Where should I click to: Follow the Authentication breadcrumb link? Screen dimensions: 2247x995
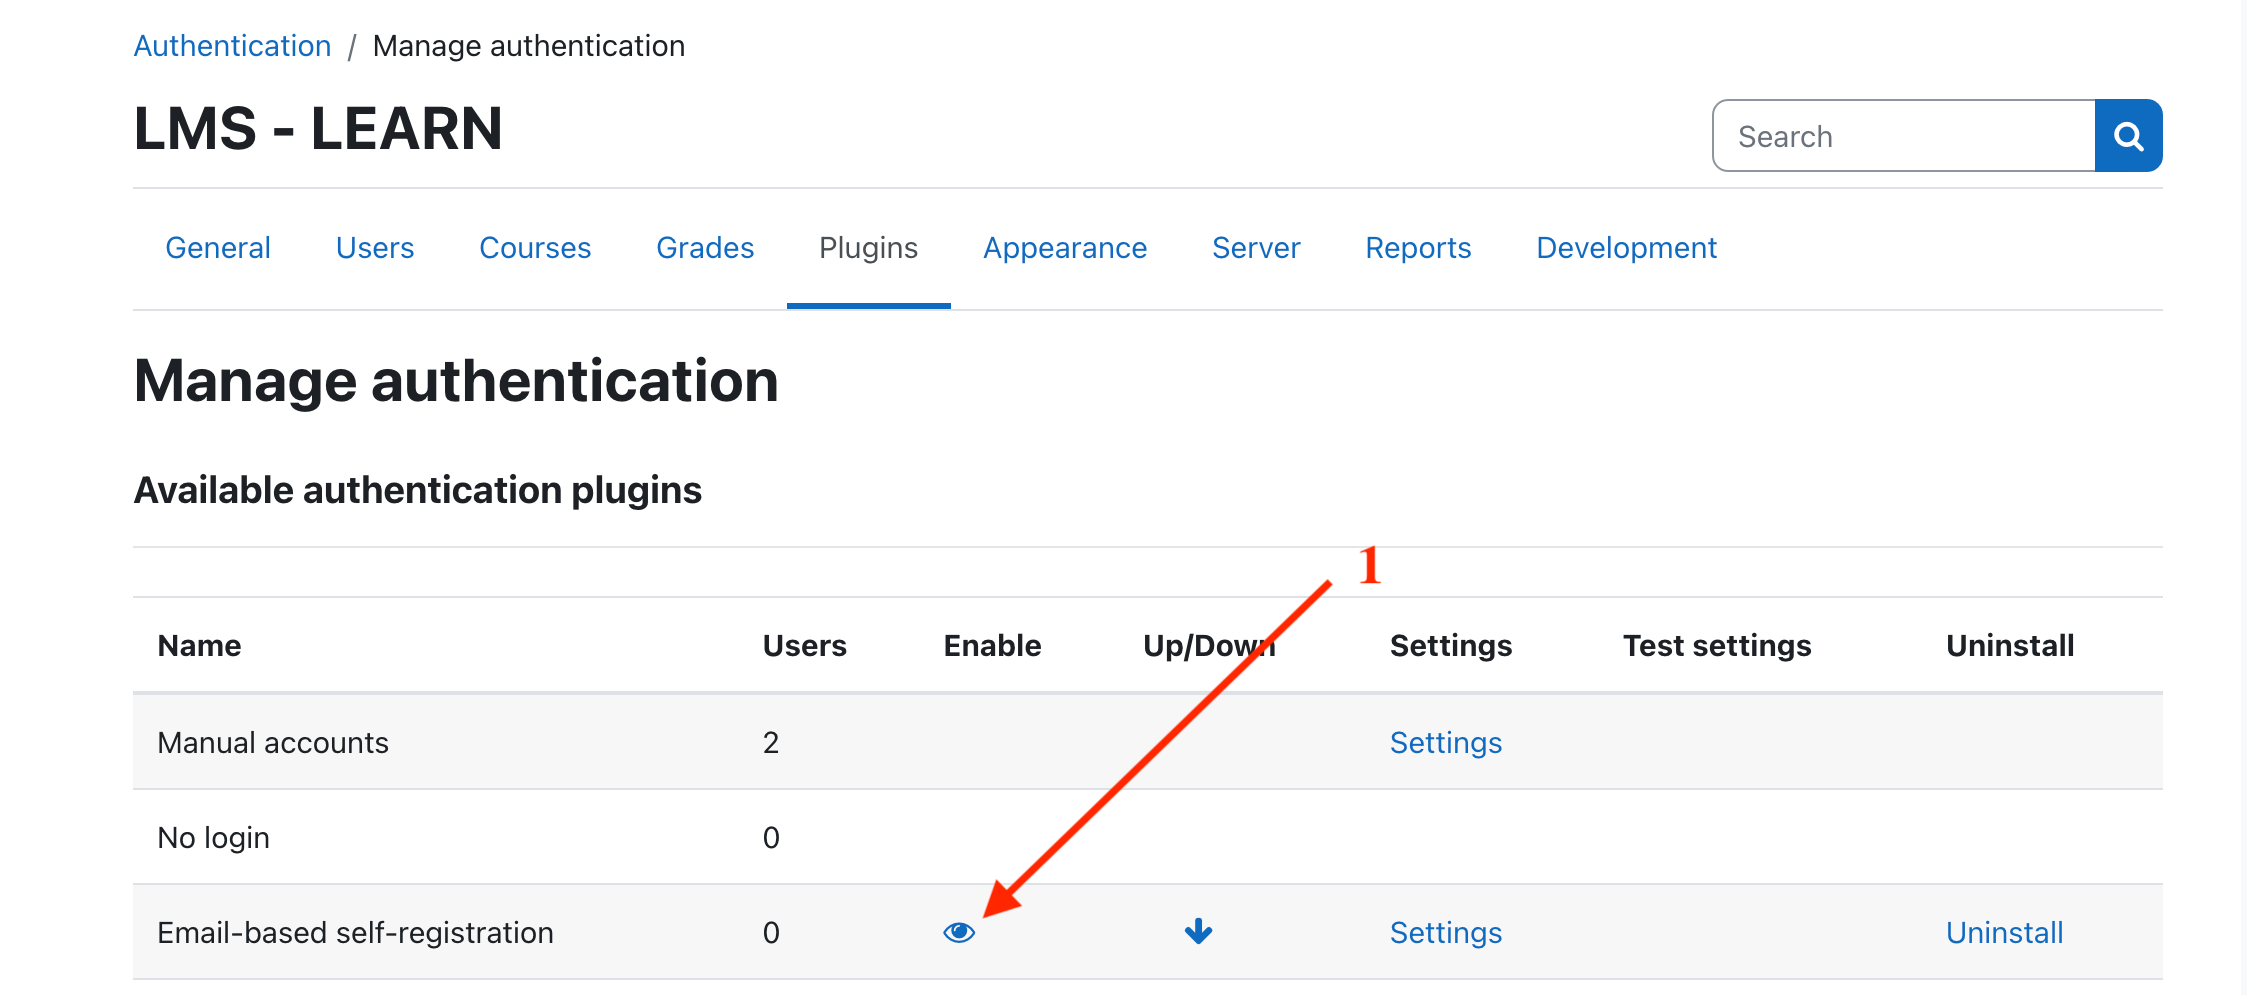(x=232, y=46)
